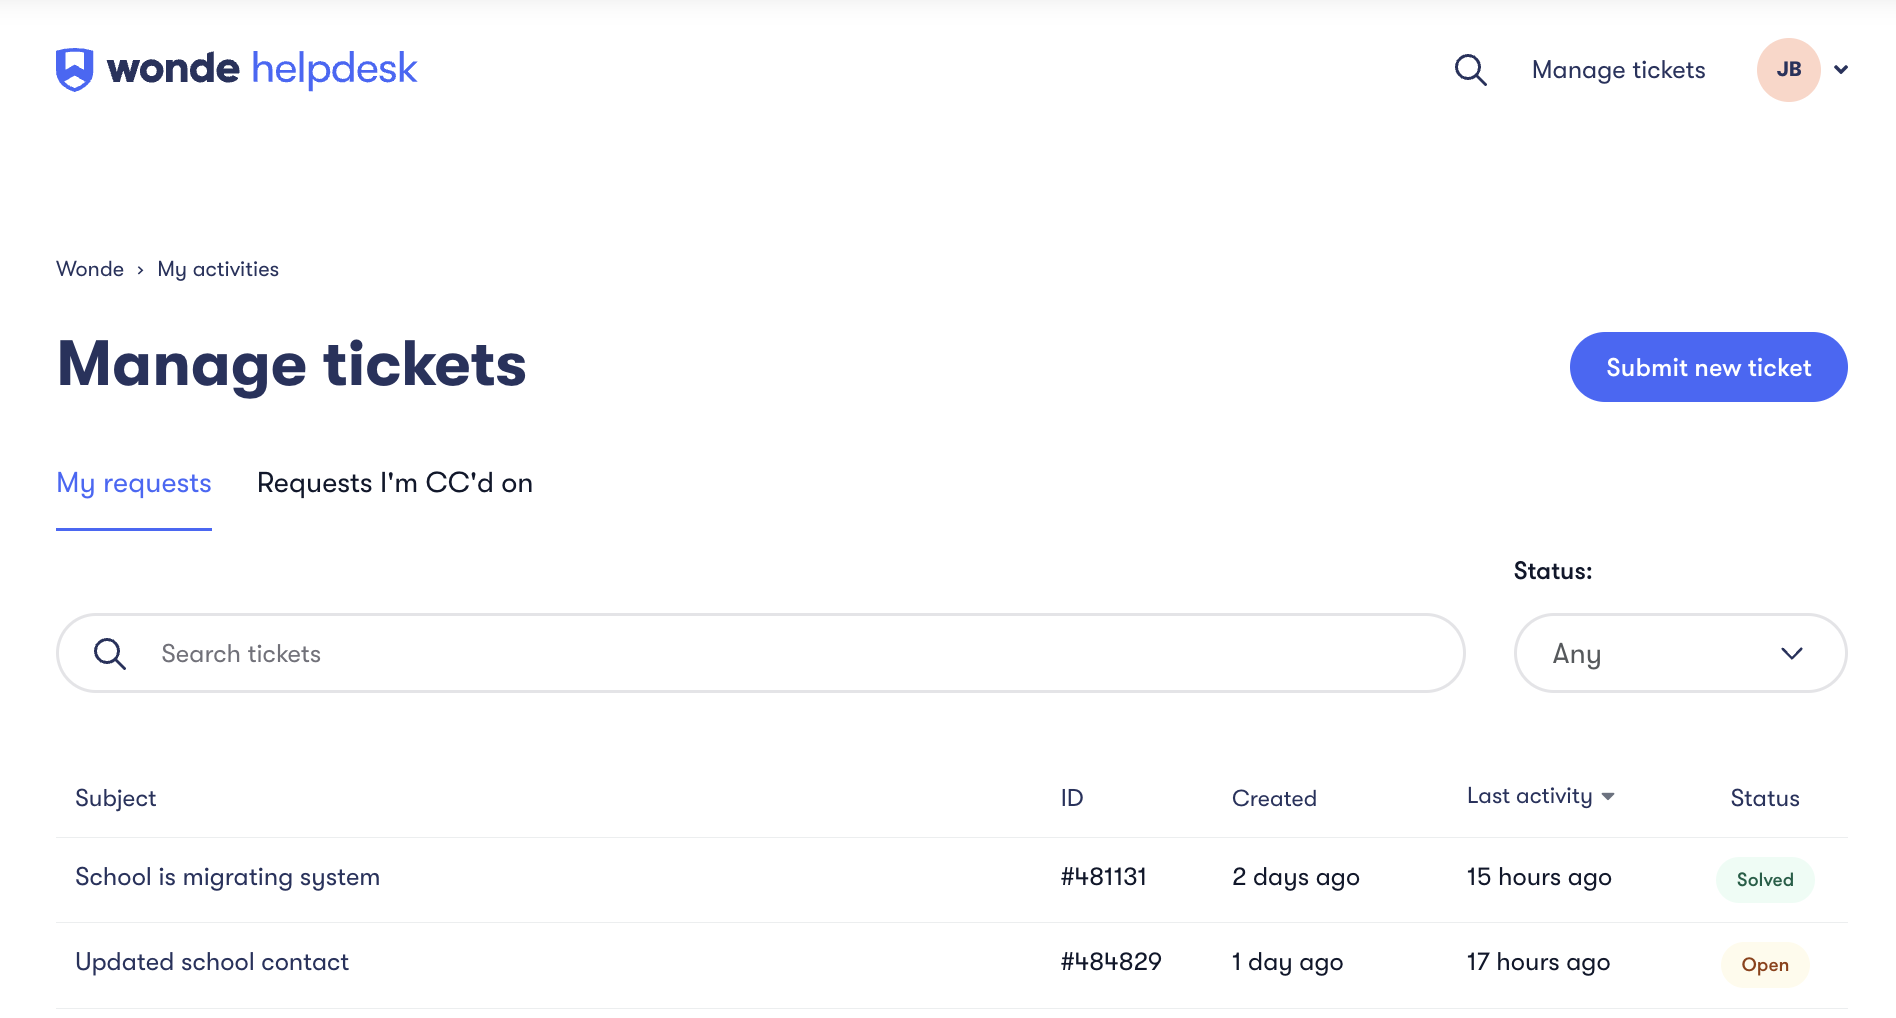1896x1018 pixels.
Task: Open ticket Updated school contact
Action: tap(212, 963)
